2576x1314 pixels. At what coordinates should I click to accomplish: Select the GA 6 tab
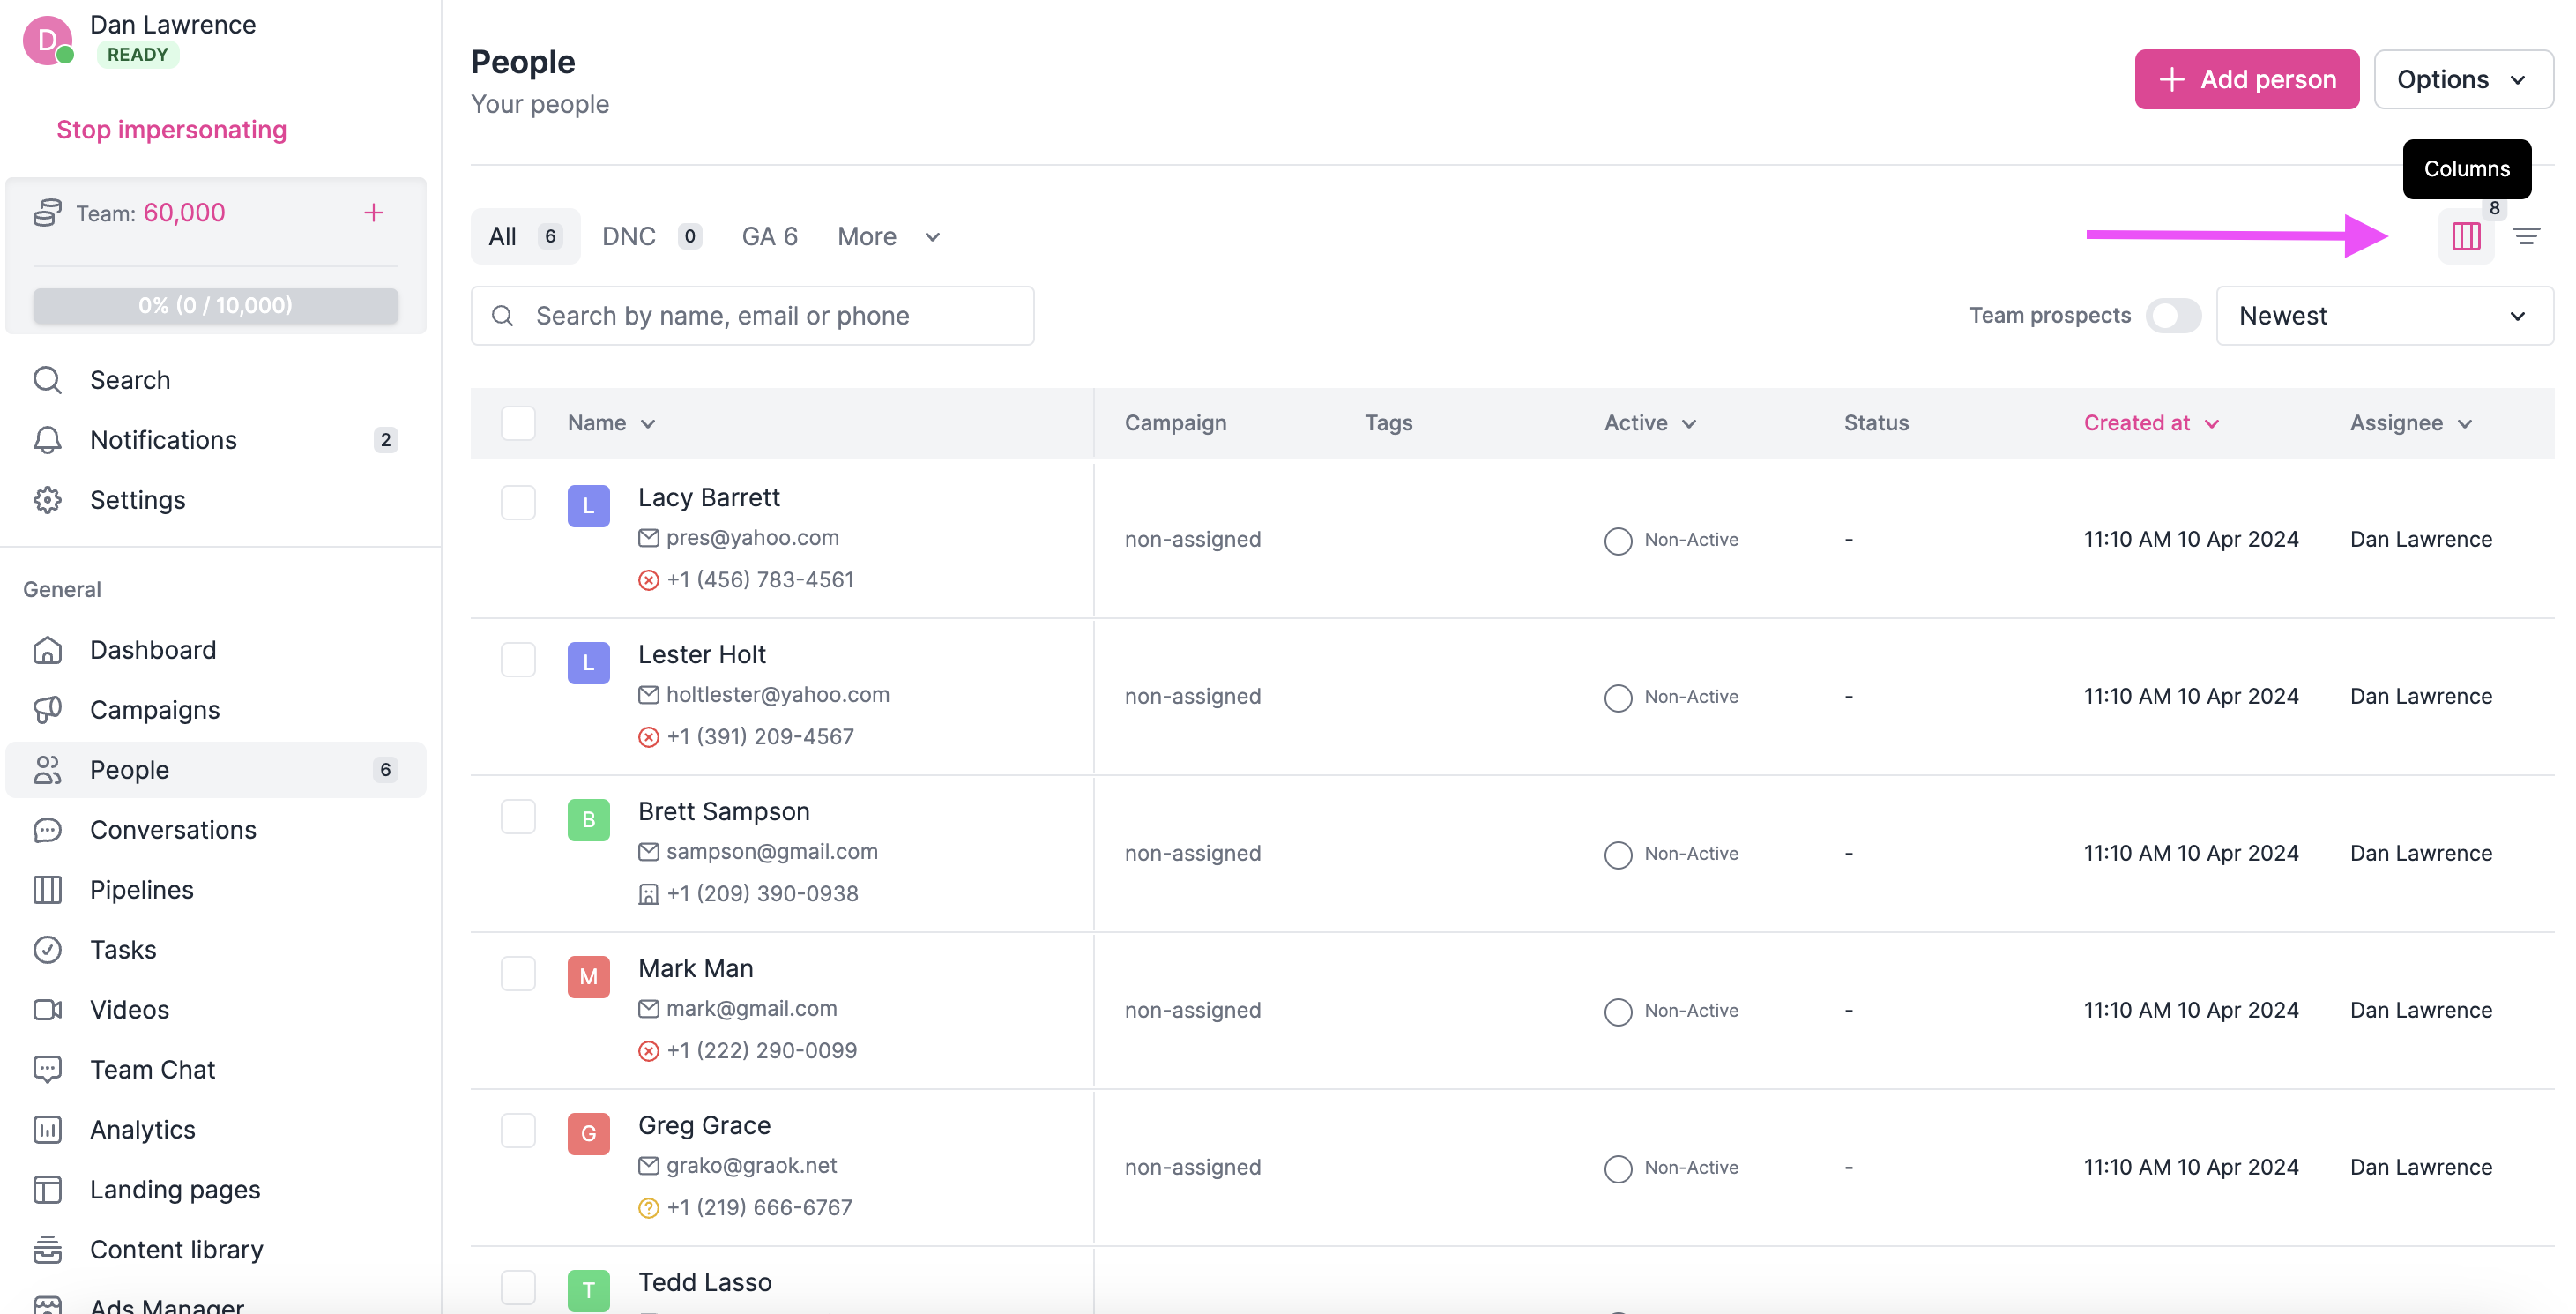(x=769, y=236)
